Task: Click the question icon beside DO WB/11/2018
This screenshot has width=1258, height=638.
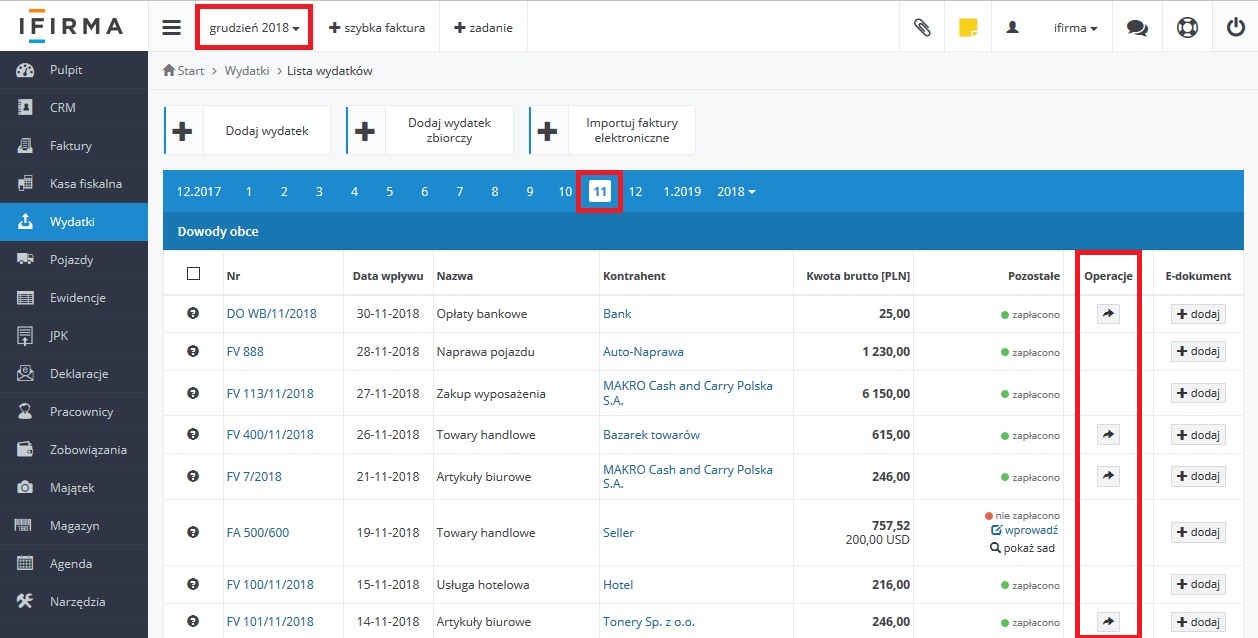Action: coord(193,313)
